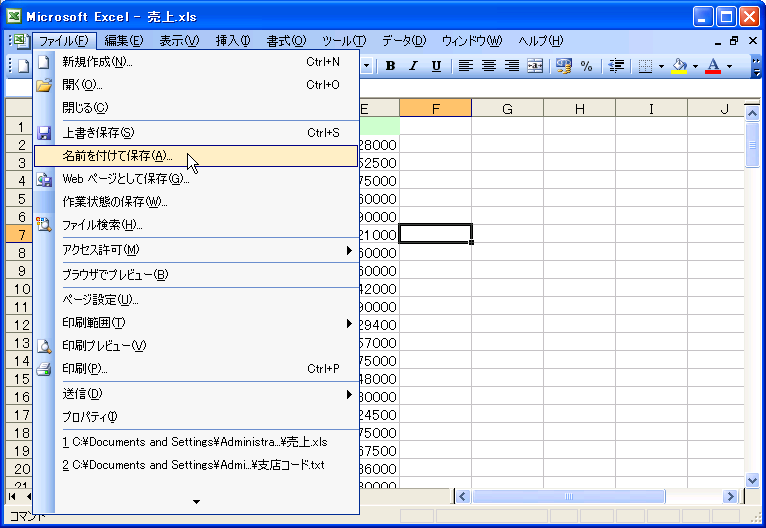Expand toolbar options chevron
Screen dimensions: 766x528
click(756, 67)
